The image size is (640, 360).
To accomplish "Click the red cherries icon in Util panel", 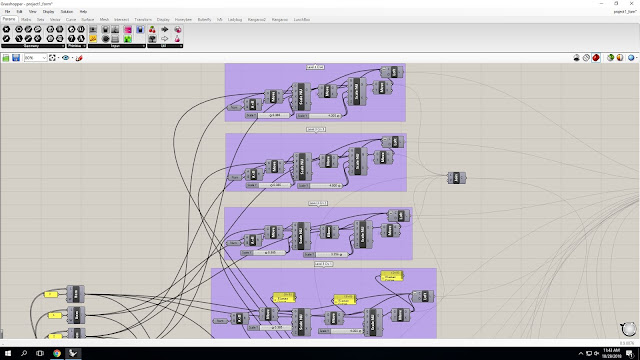I will (x=152, y=29).
